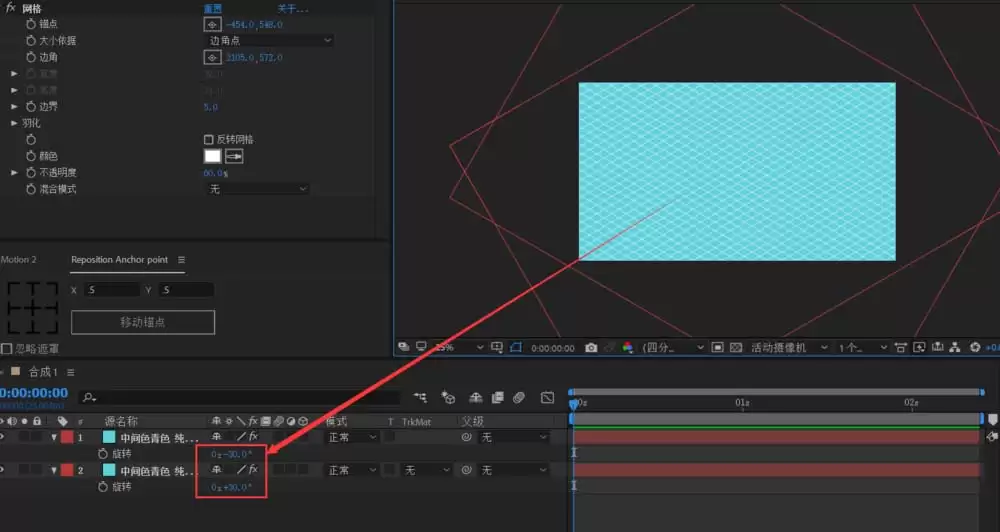Click the 移动锚点 button
The height and width of the screenshot is (532, 1000).
click(x=143, y=322)
